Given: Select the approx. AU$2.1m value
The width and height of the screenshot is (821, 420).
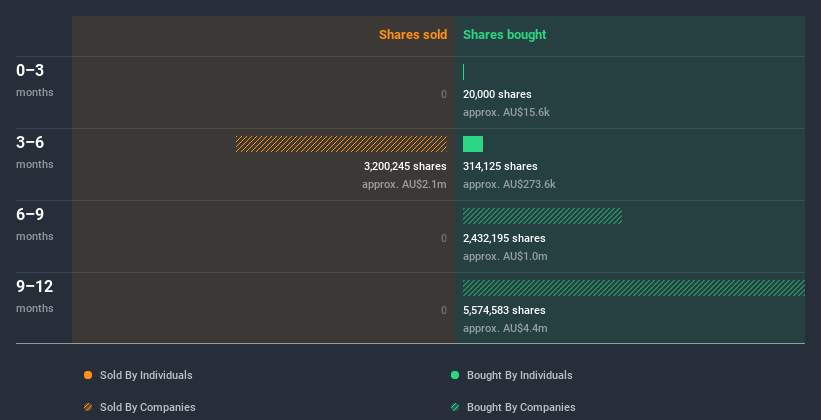Looking at the screenshot, I should pos(404,184).
